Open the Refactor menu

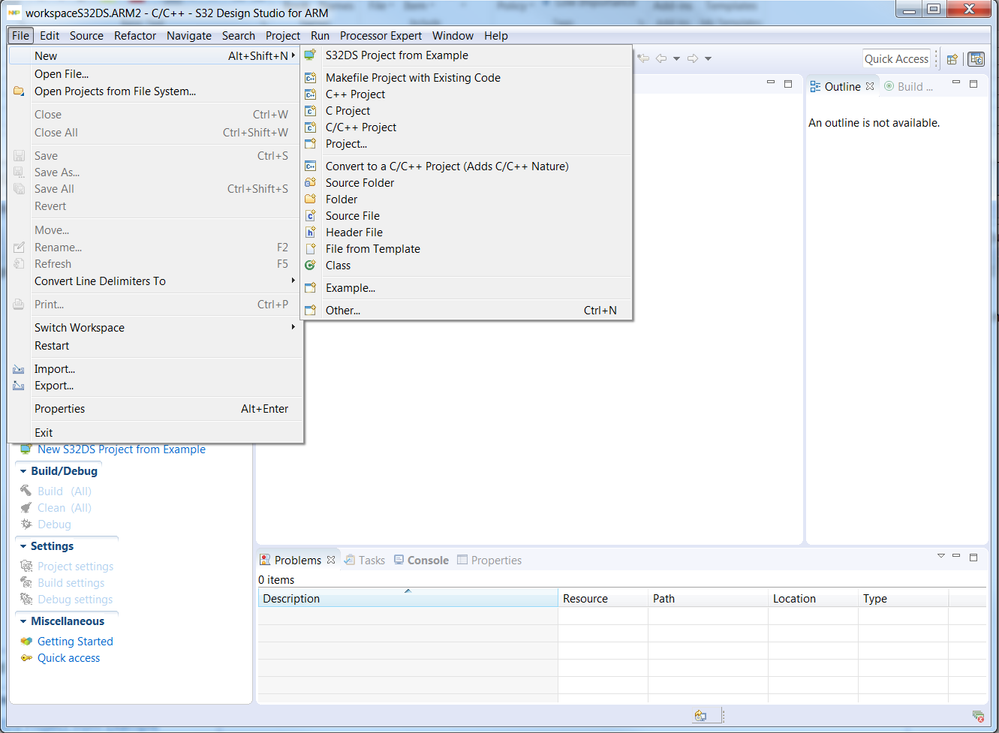(x=135, y=36)
